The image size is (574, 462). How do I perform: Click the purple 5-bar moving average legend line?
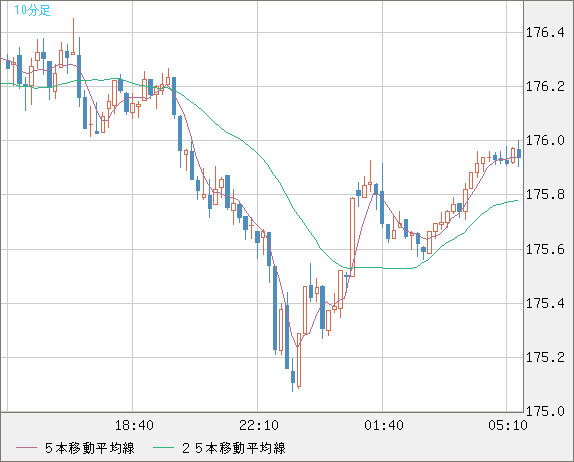[26, 448]
